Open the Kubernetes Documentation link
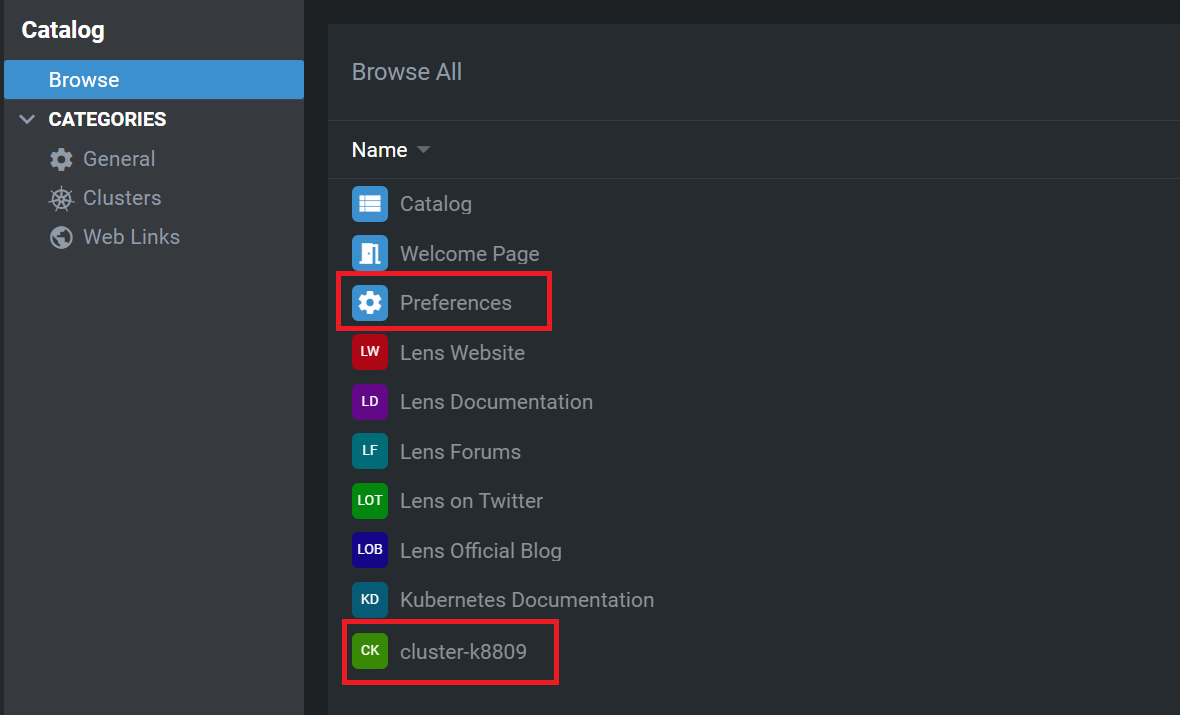Image resolution: width=1180 pixels, height=715 pixels. [x=527, y=600]
